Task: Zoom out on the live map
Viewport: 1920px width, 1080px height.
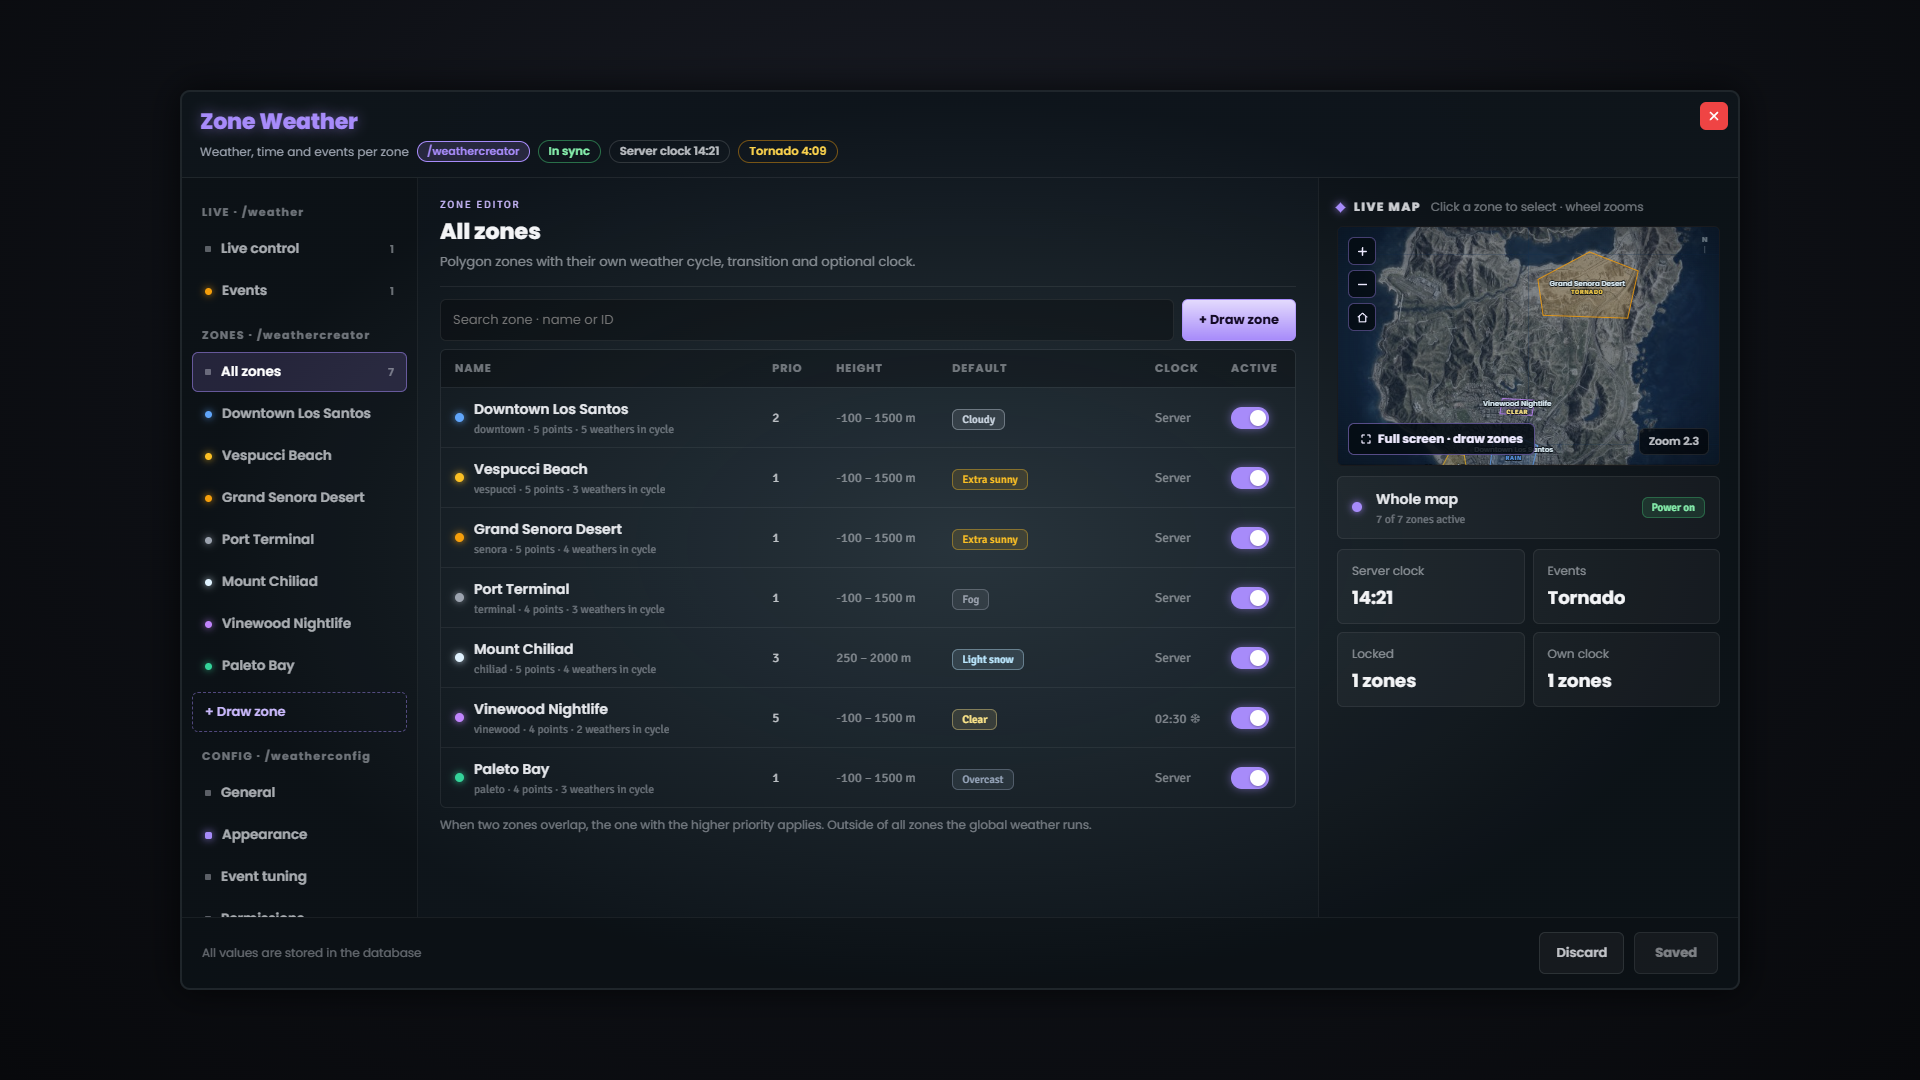Action: (1362, 284)
